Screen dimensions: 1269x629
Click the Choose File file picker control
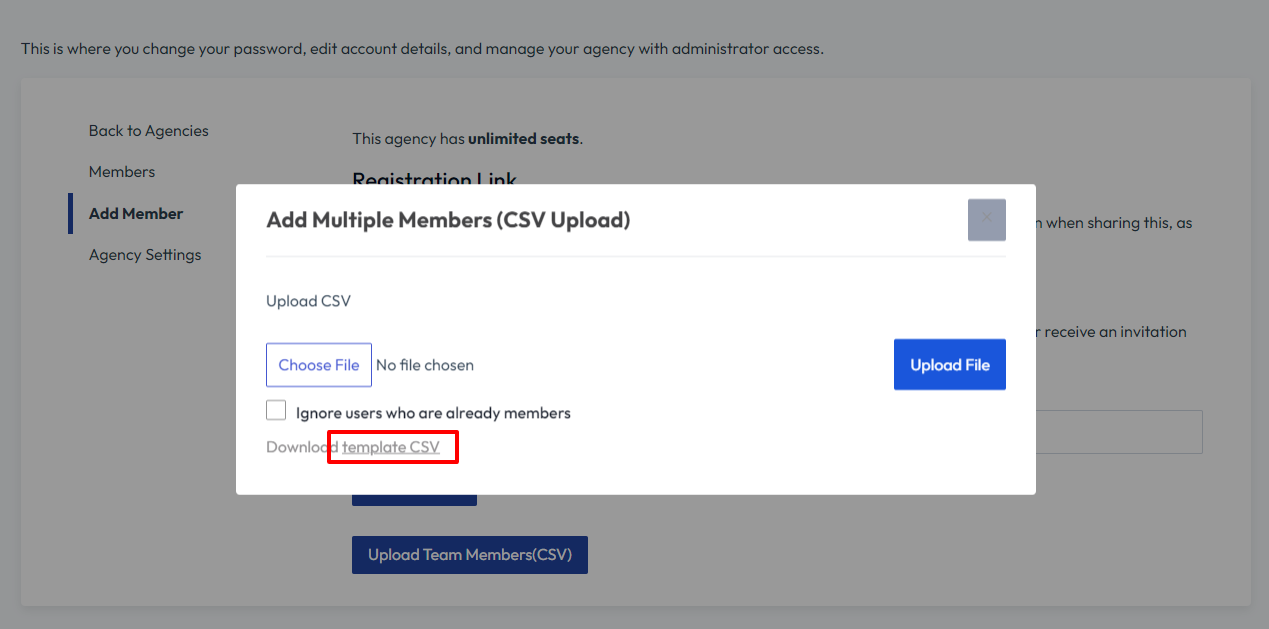[x=318, y=364]
